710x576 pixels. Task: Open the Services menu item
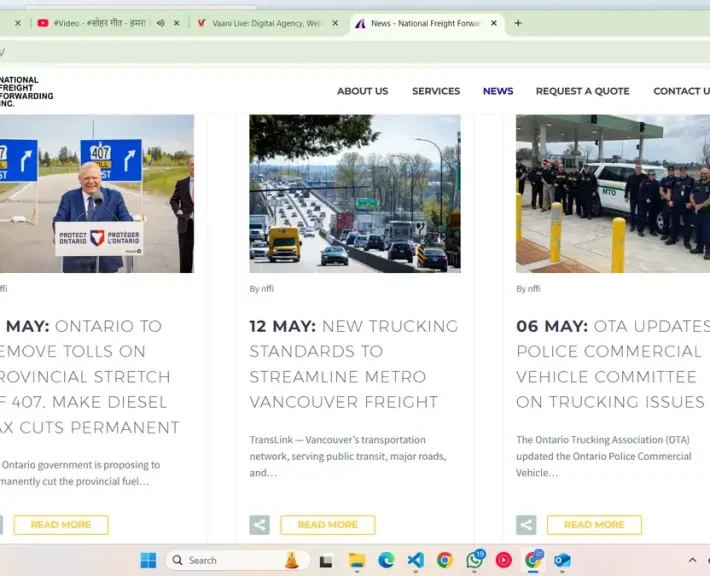pos(436,91)
